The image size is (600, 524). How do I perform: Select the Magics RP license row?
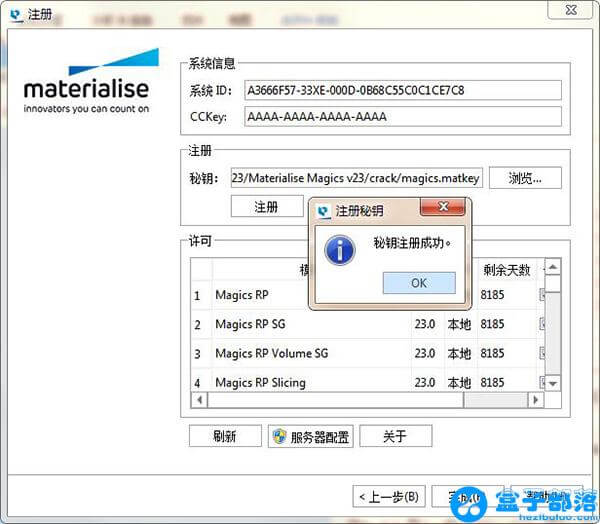click(367, 295)
